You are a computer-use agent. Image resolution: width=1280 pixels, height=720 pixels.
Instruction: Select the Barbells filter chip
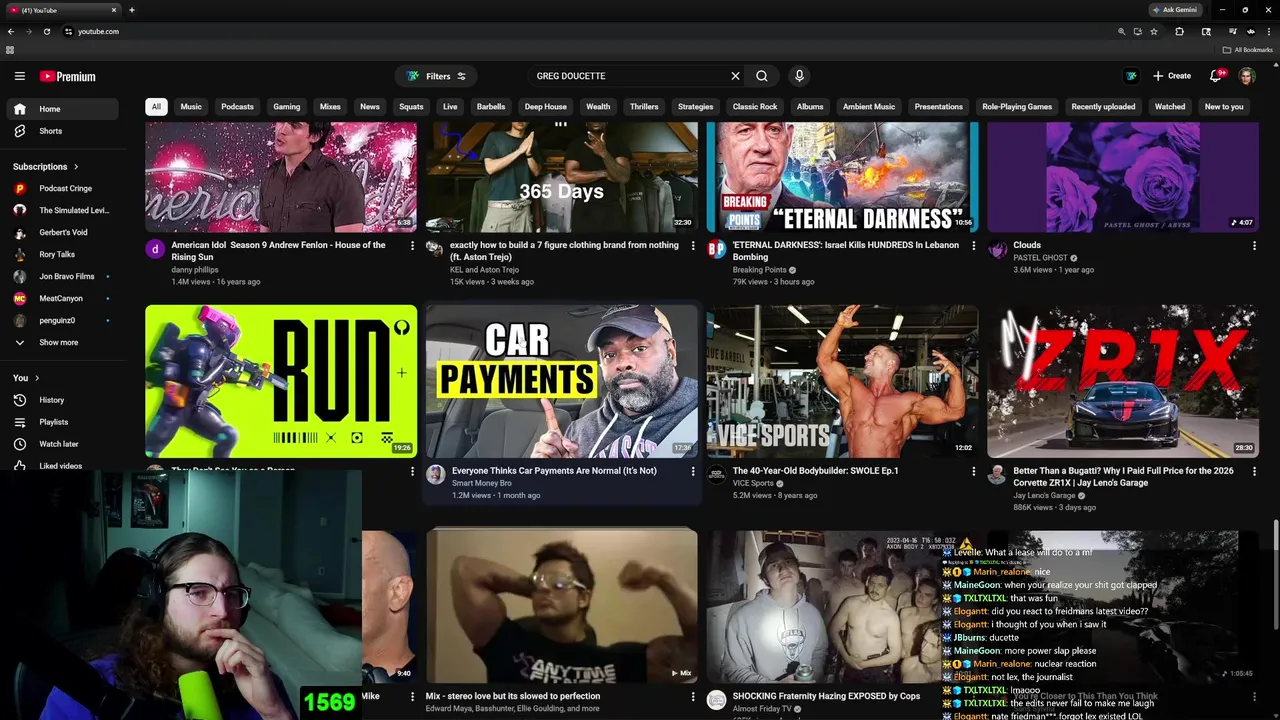[491, 106]
